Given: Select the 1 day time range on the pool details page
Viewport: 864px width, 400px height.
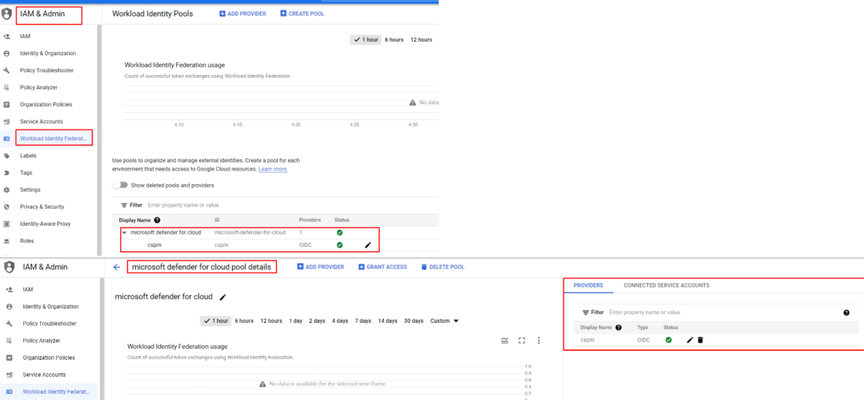Looking at the screenshot, I should 295,321.
